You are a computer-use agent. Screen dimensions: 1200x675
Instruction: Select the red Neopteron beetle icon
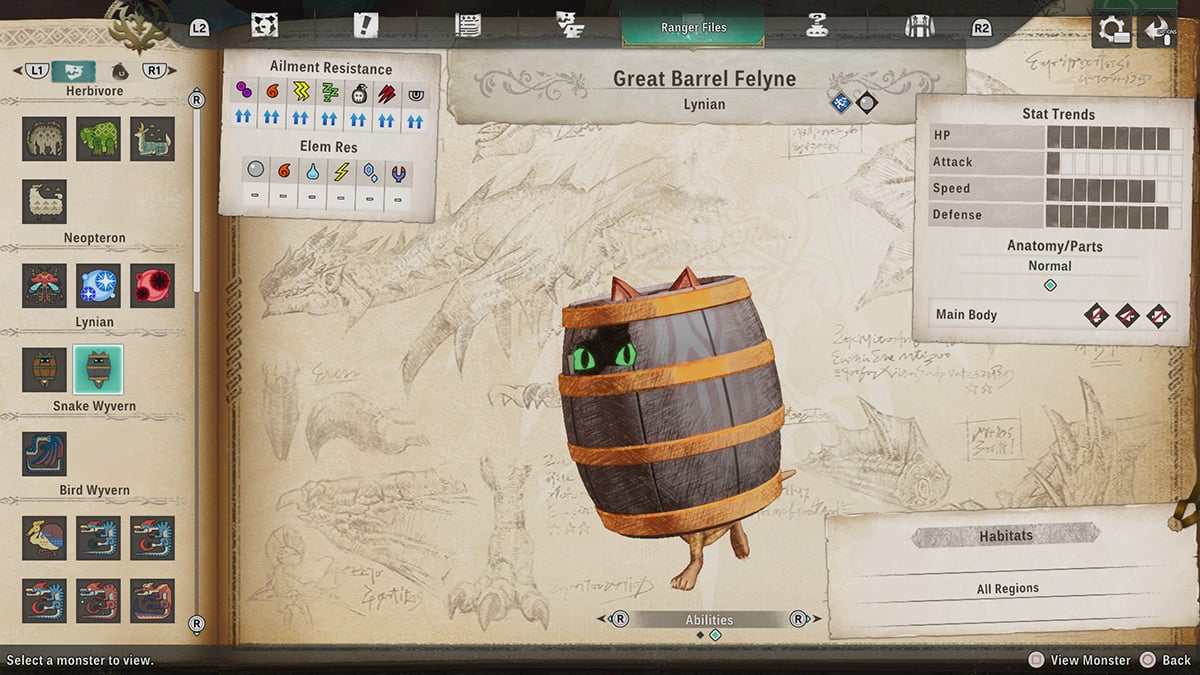click(44, 286)
